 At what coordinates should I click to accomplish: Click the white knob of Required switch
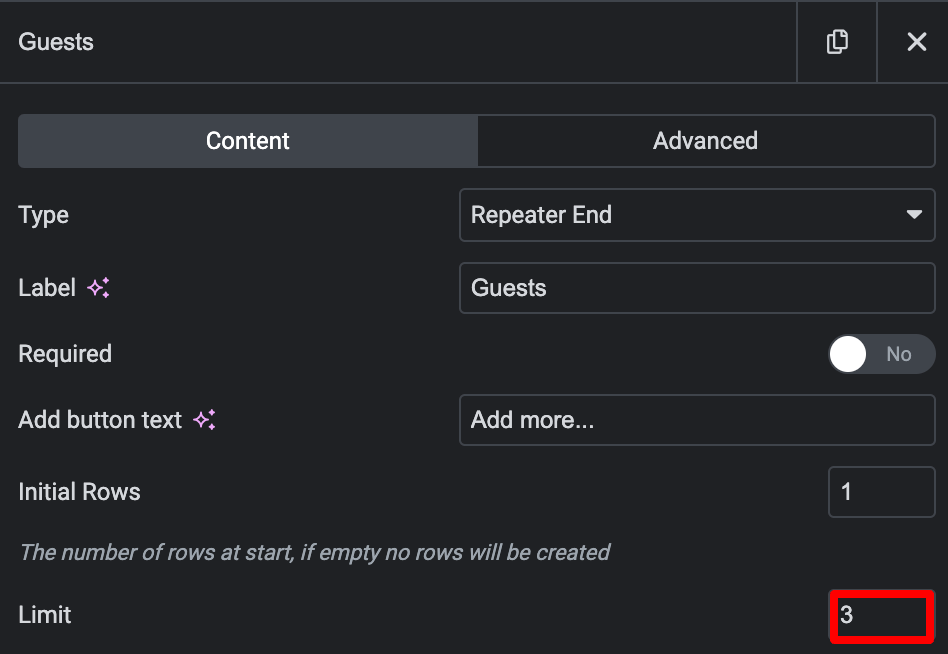pos(848,354)
